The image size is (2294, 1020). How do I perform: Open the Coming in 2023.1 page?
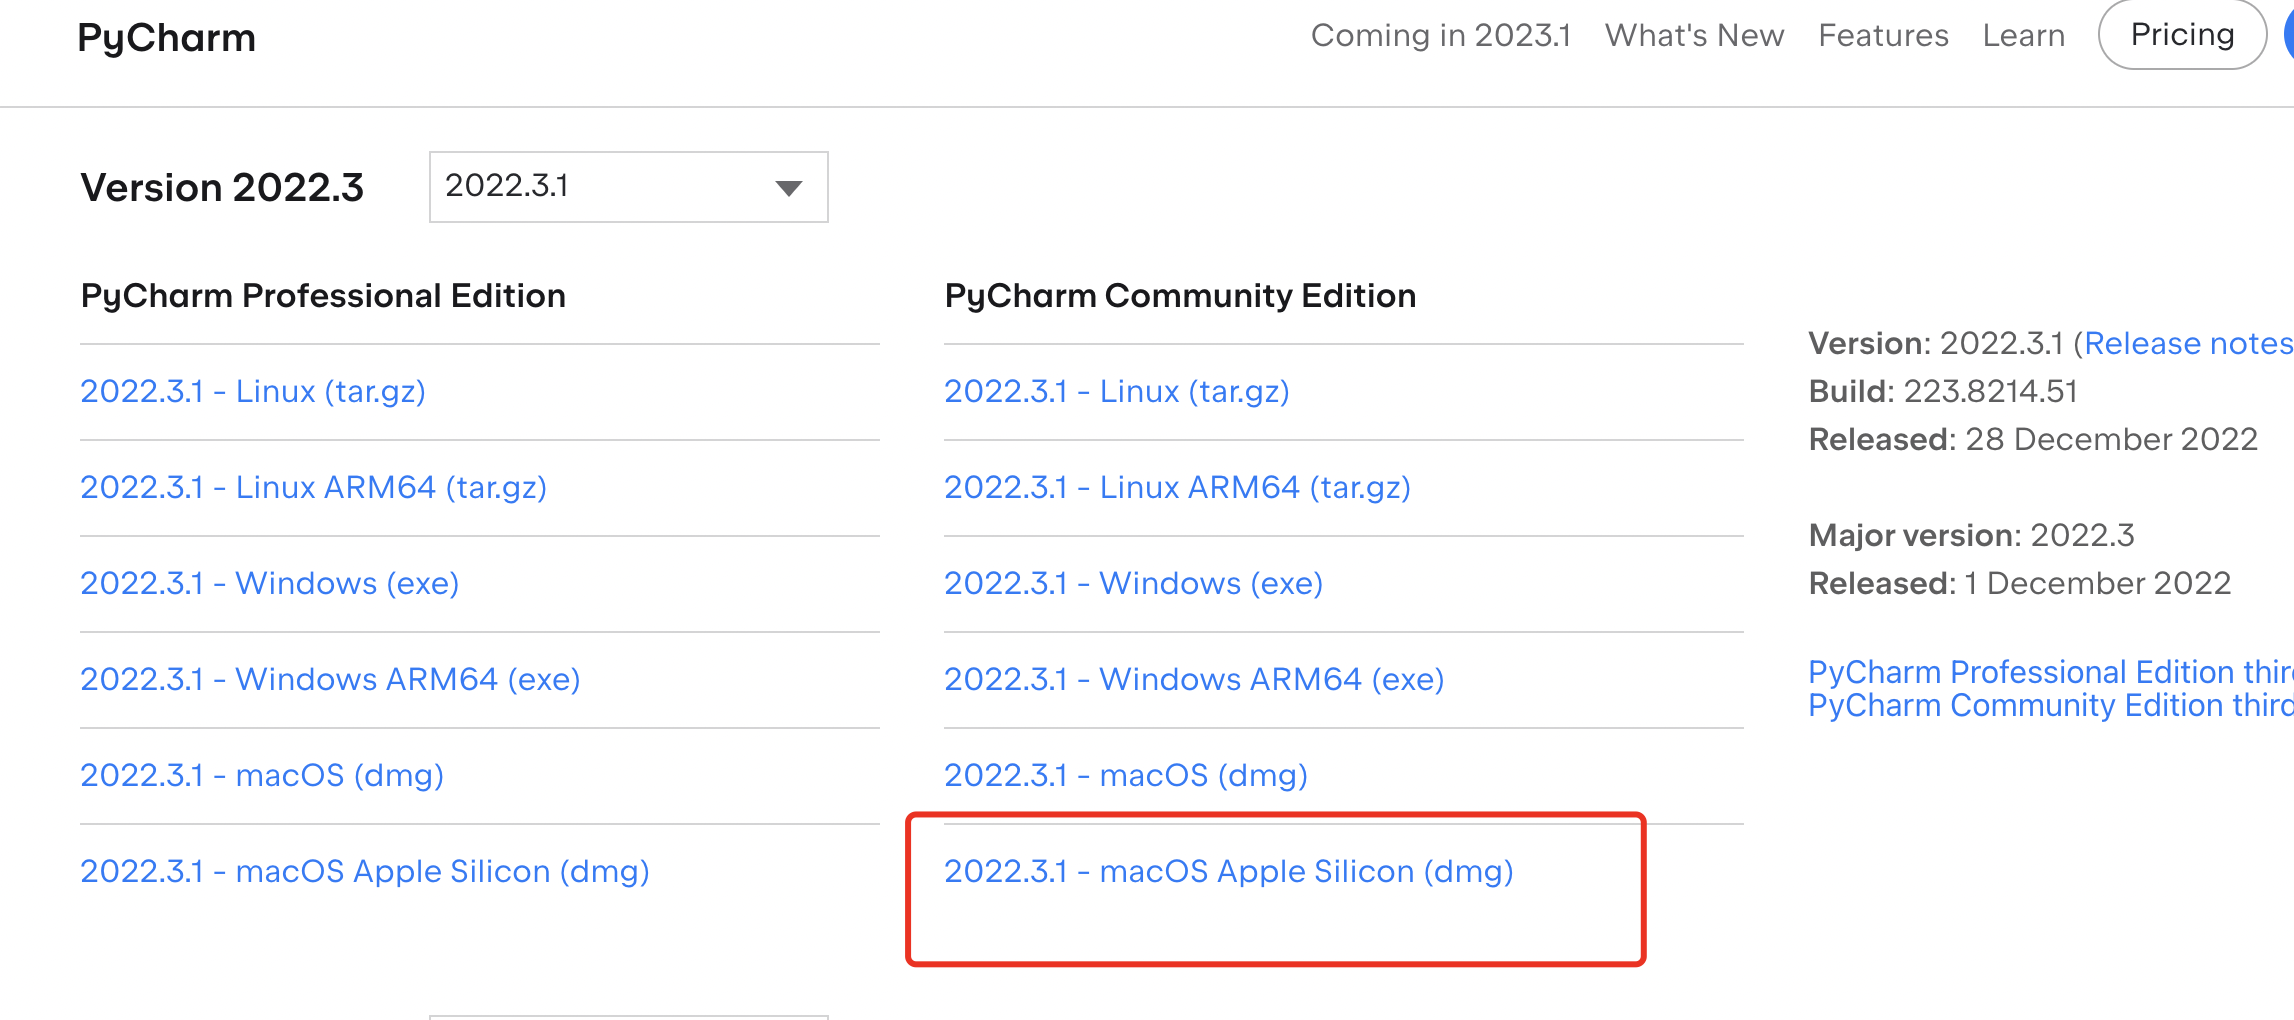pos(1440,35)
